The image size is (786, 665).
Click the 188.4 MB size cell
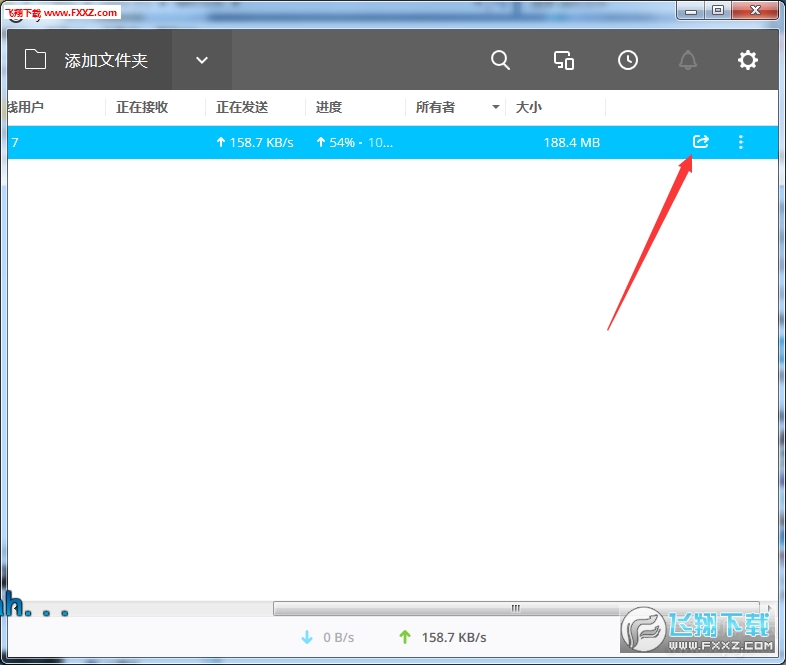(x=571, y=143)
